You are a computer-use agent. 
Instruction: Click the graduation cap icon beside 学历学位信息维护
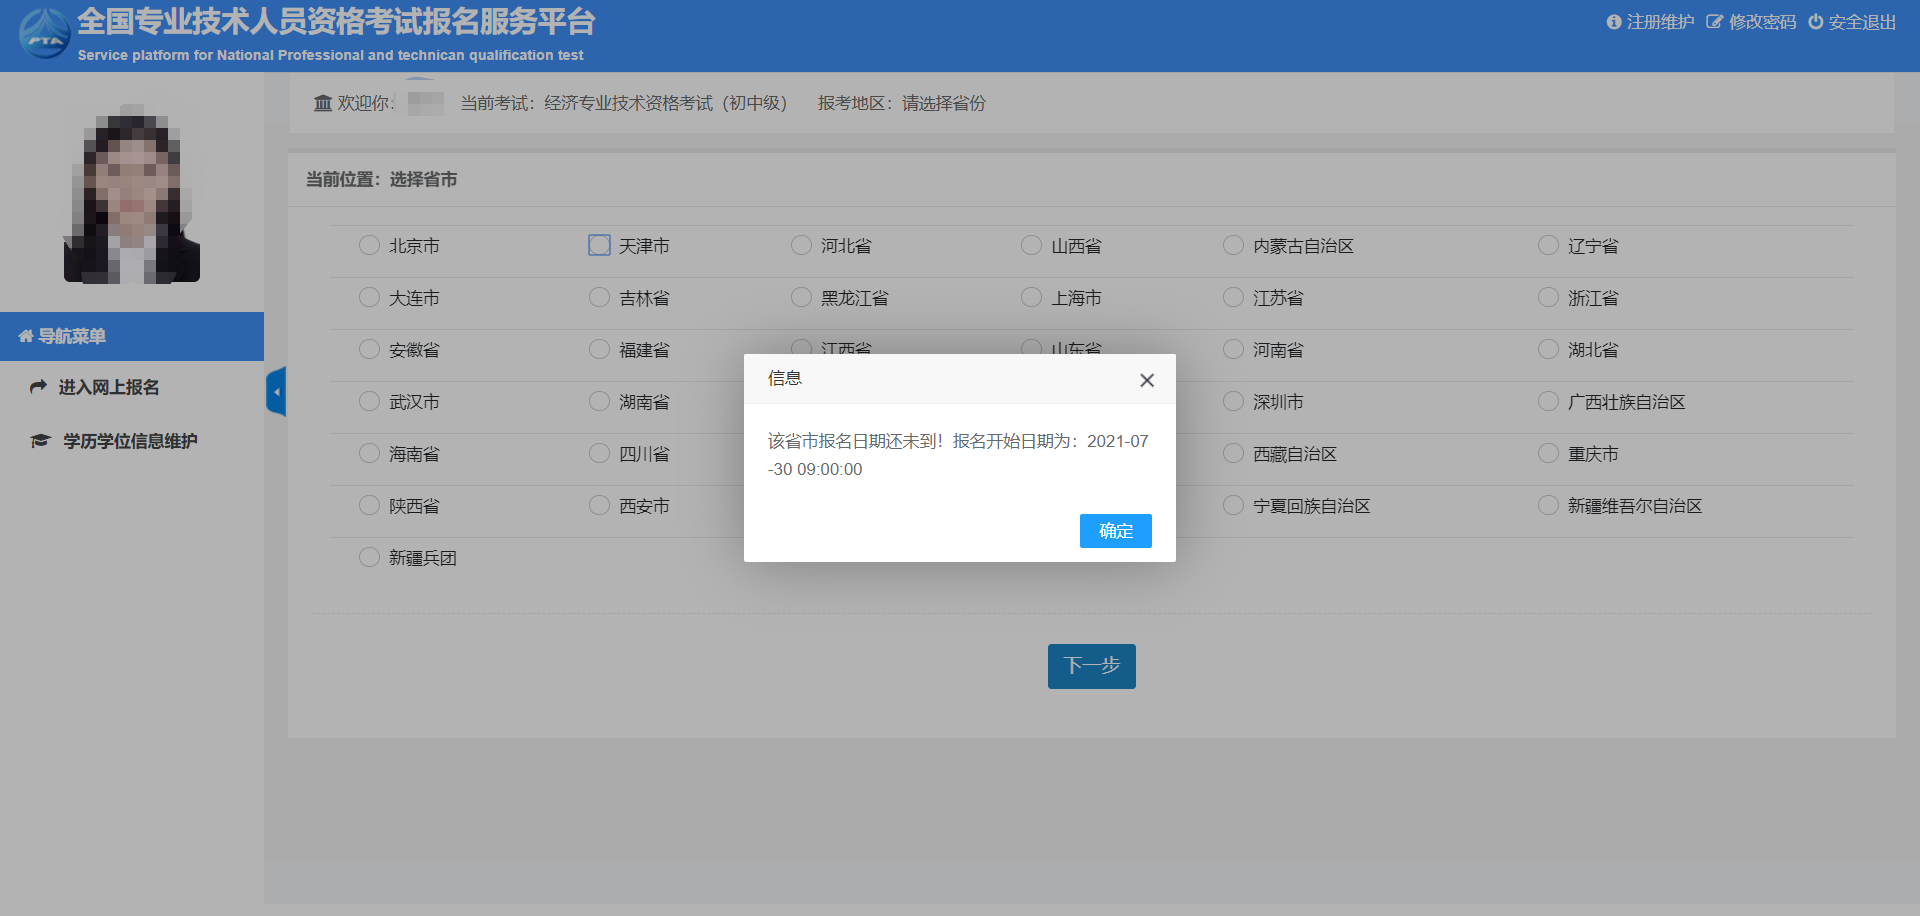pyautogui.click(x=39, y=441)
